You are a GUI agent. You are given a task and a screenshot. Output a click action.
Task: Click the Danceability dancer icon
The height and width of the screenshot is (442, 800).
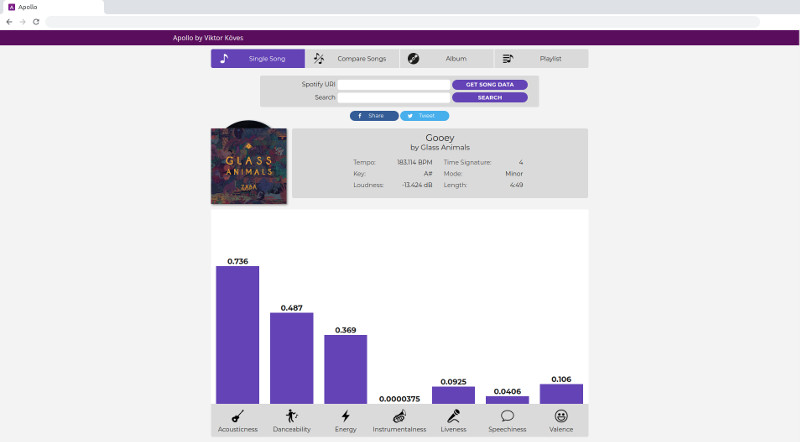[x=291, y=416]
